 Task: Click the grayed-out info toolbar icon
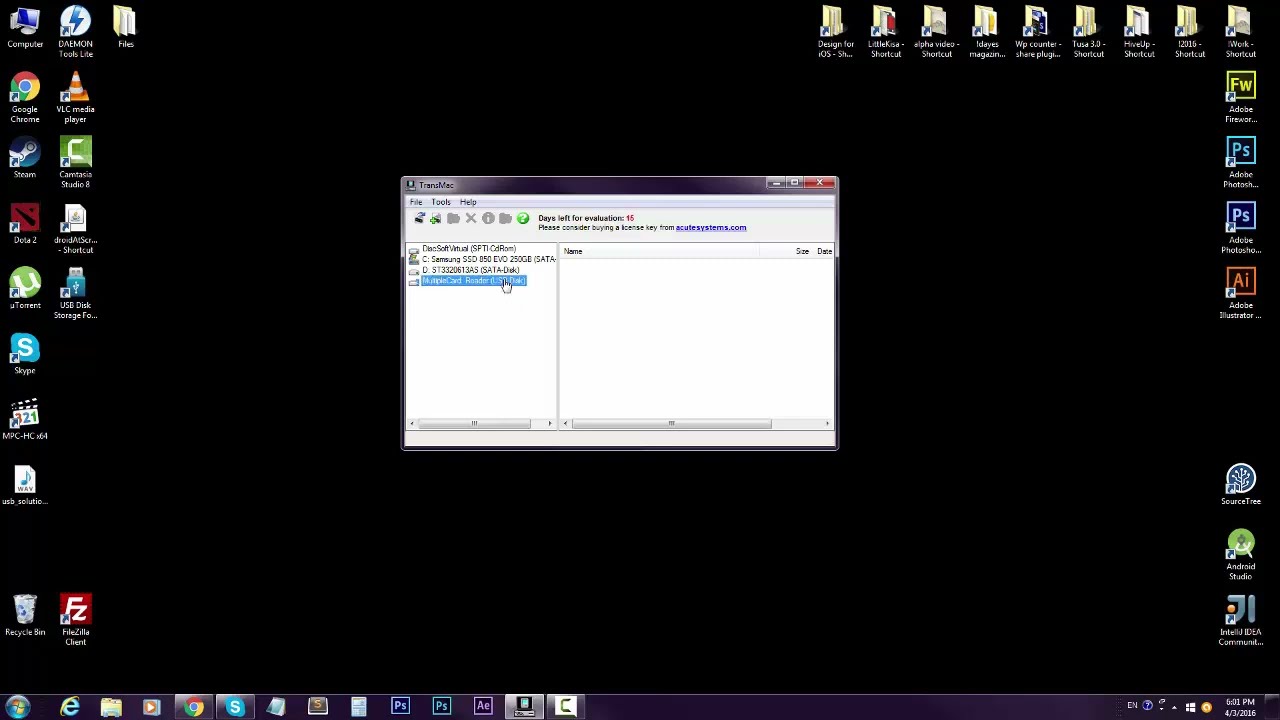(488, 218)
